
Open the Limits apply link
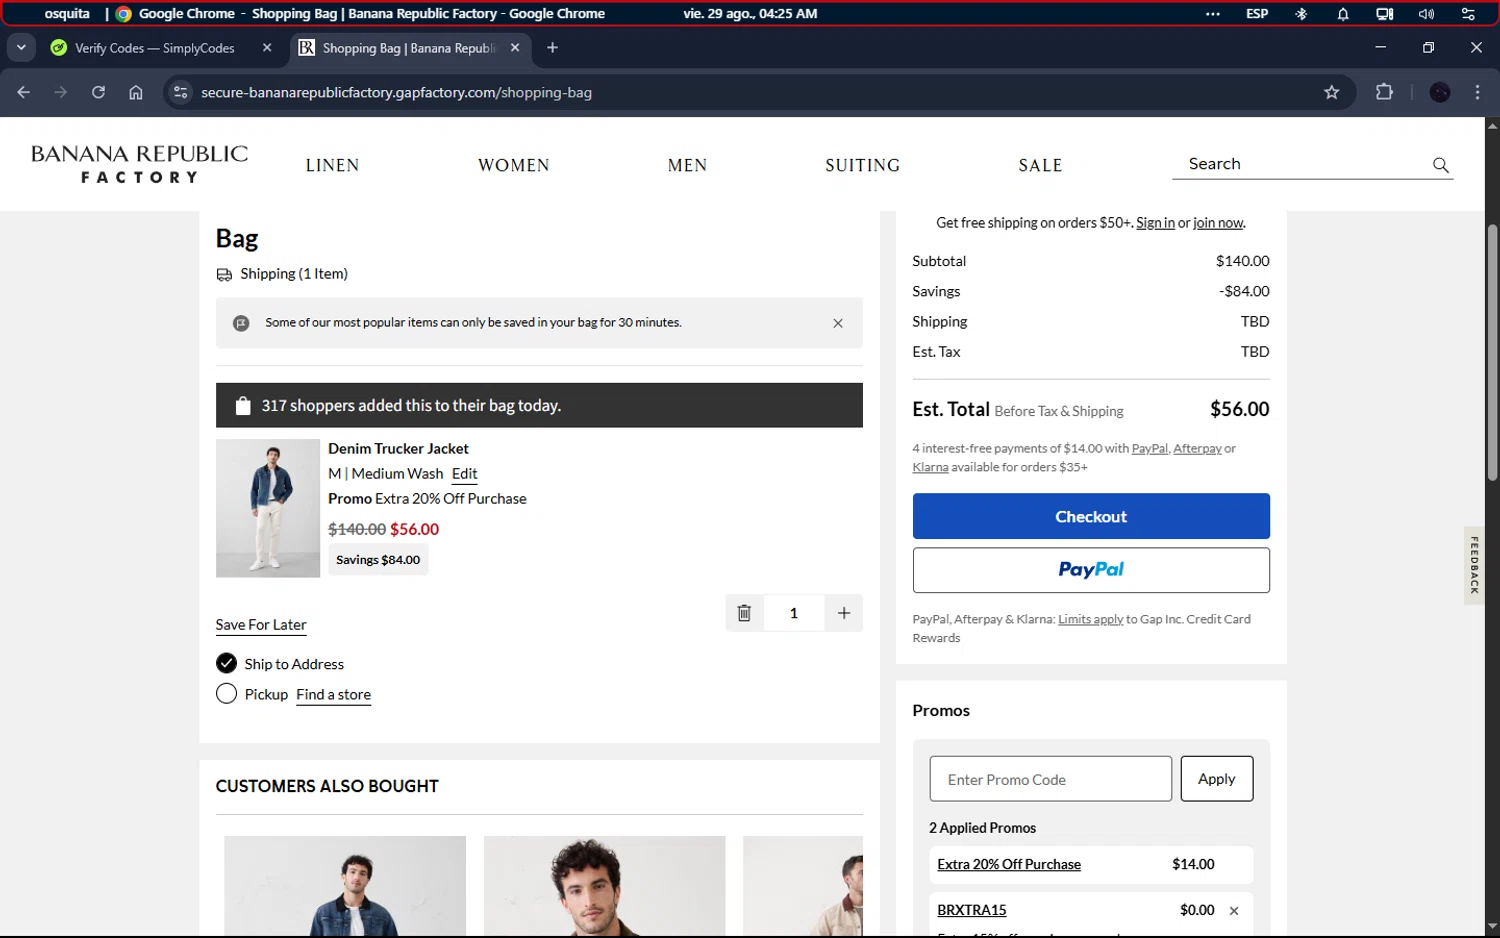pyautogui.click(x=1090, y=619)
